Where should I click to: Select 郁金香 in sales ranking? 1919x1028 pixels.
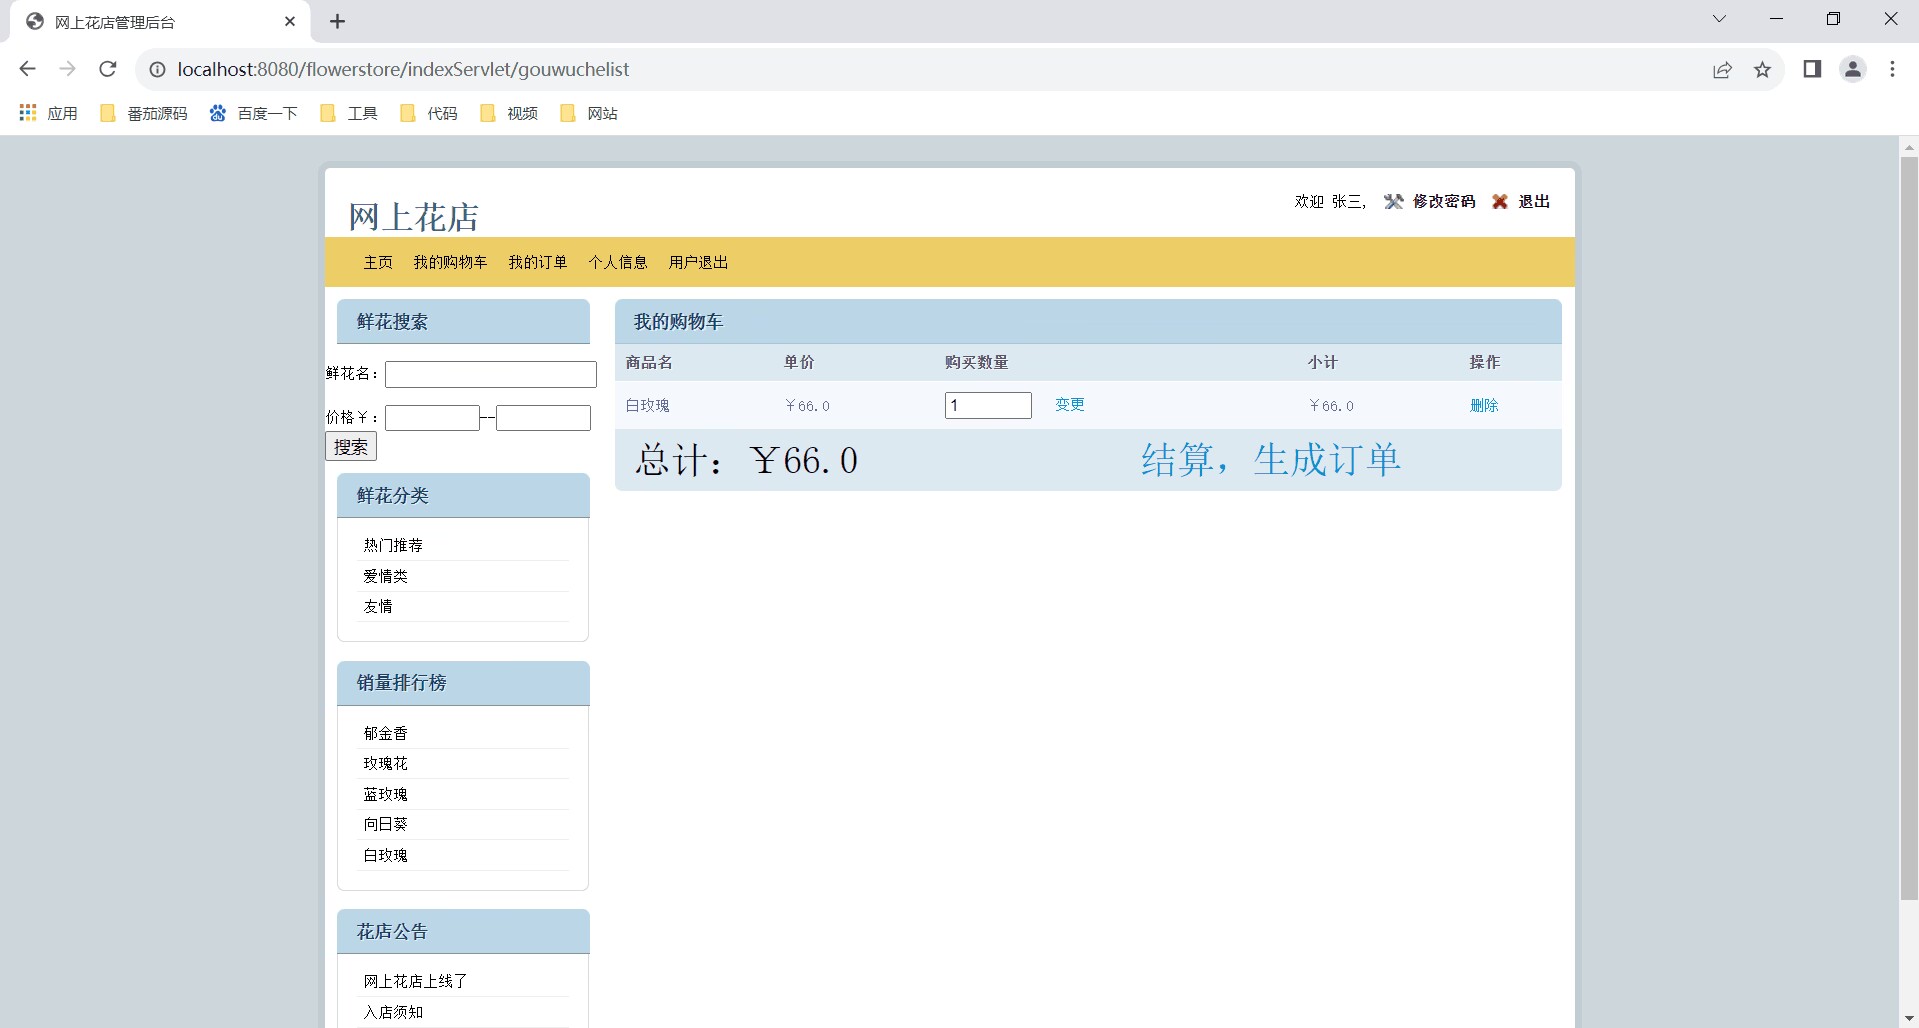[x=386, y=733]
